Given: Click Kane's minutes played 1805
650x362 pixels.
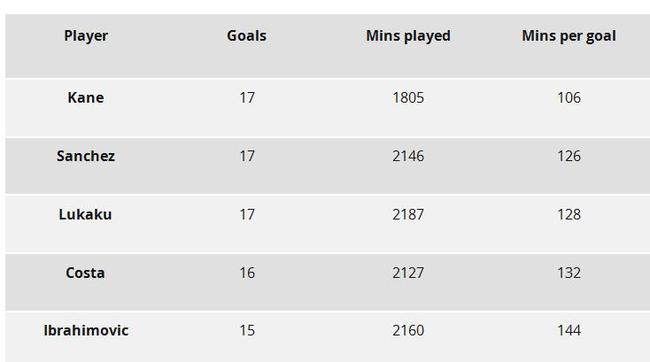Looking at the screenshot, I should (x=408, y=98).
